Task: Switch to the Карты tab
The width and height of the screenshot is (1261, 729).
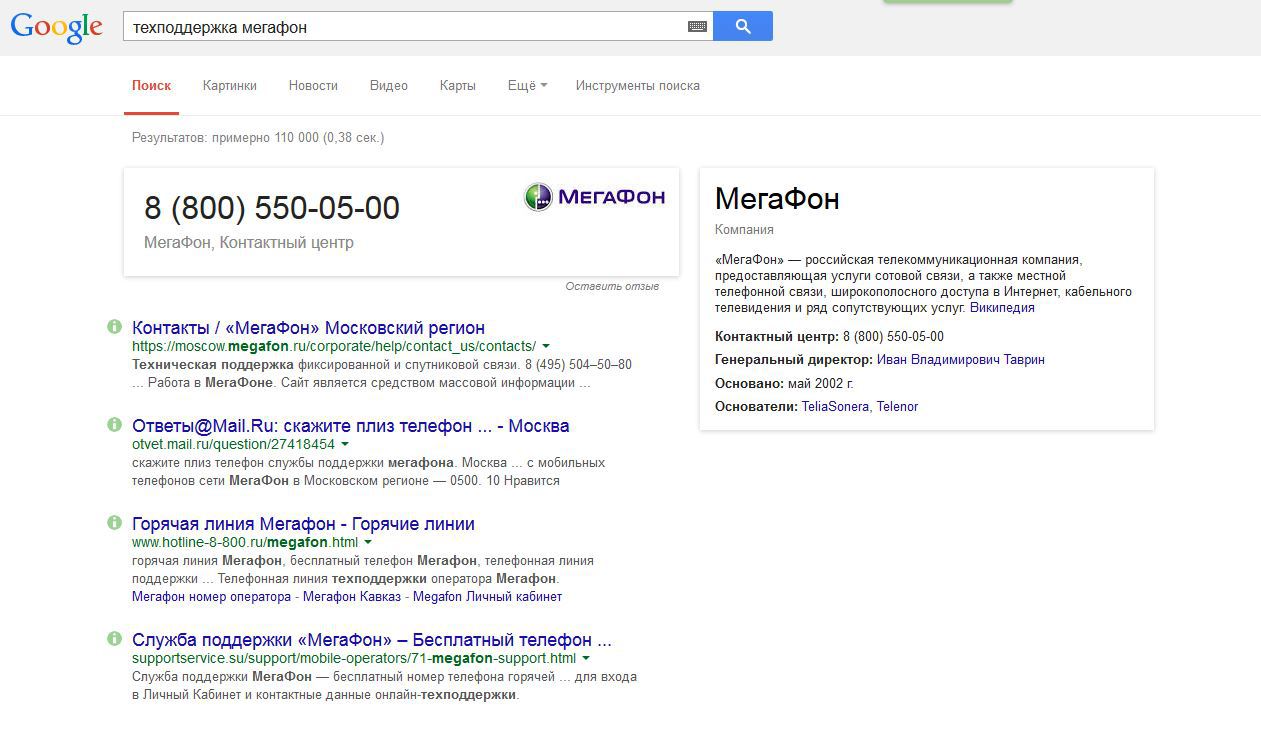Action: pyautogui.click(x=458, y=86)
